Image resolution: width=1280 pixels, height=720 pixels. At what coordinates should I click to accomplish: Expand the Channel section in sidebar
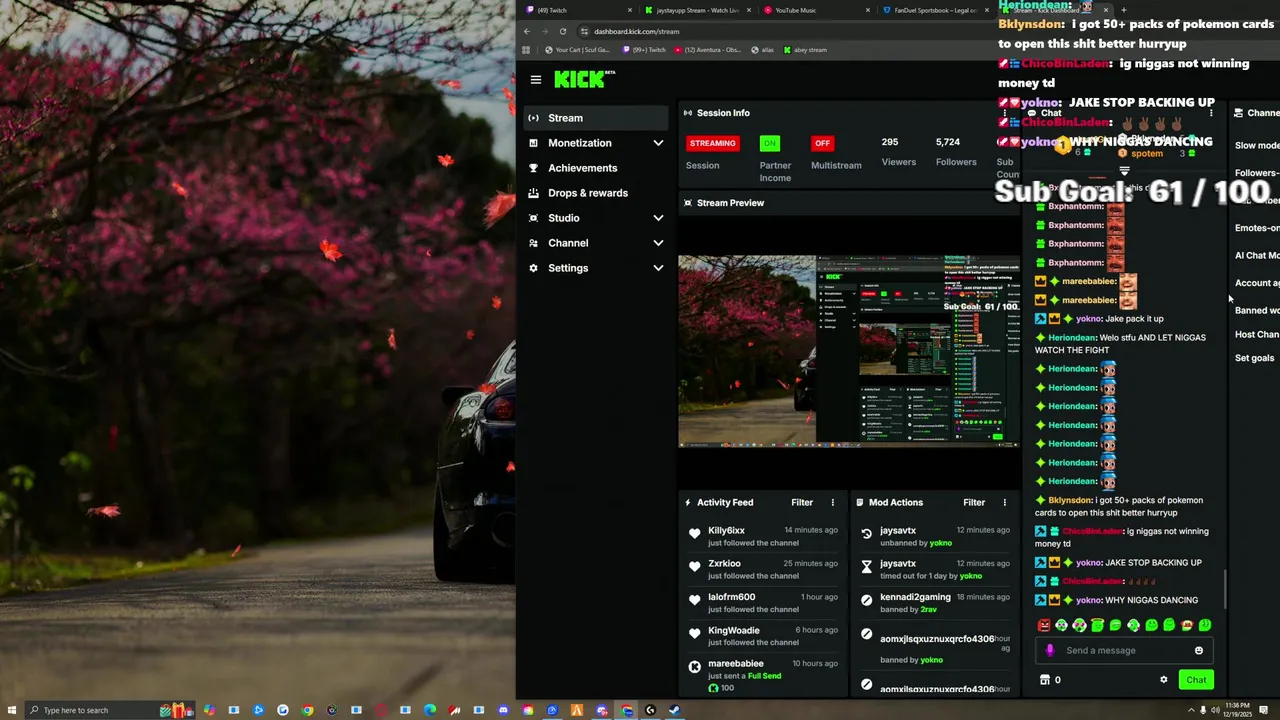597,243
